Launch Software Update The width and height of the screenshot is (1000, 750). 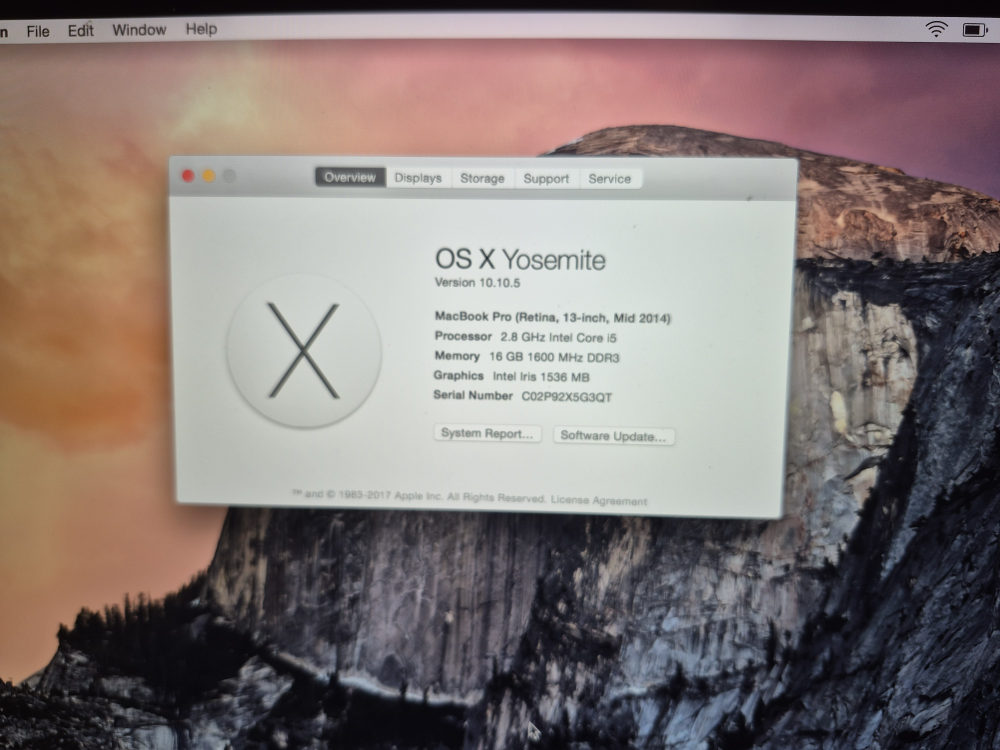[614, 436]
